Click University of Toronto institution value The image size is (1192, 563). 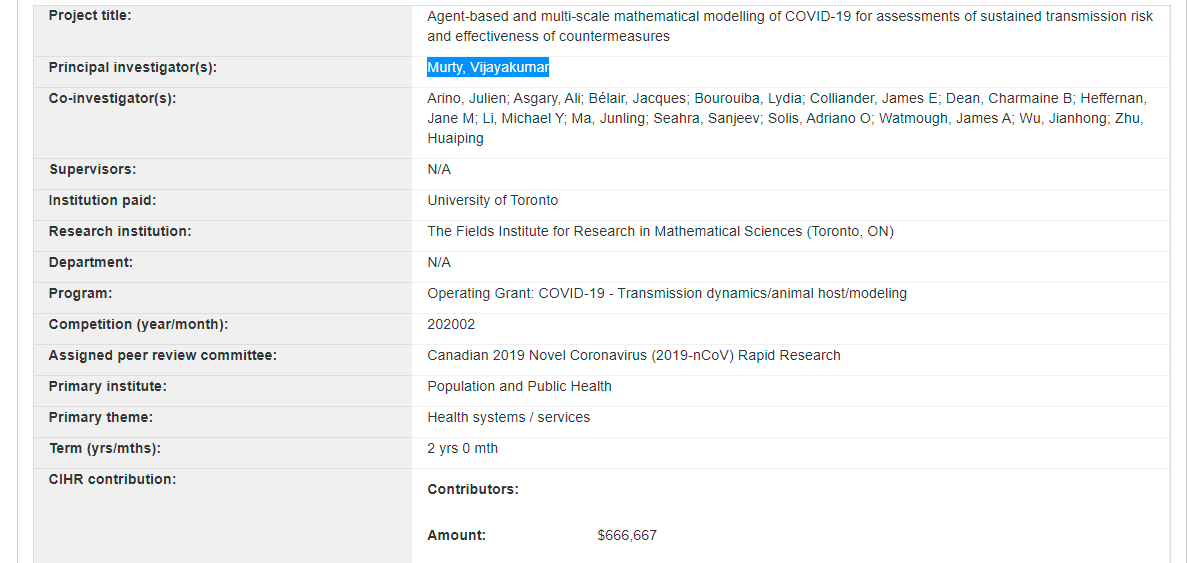coord(492,200)
